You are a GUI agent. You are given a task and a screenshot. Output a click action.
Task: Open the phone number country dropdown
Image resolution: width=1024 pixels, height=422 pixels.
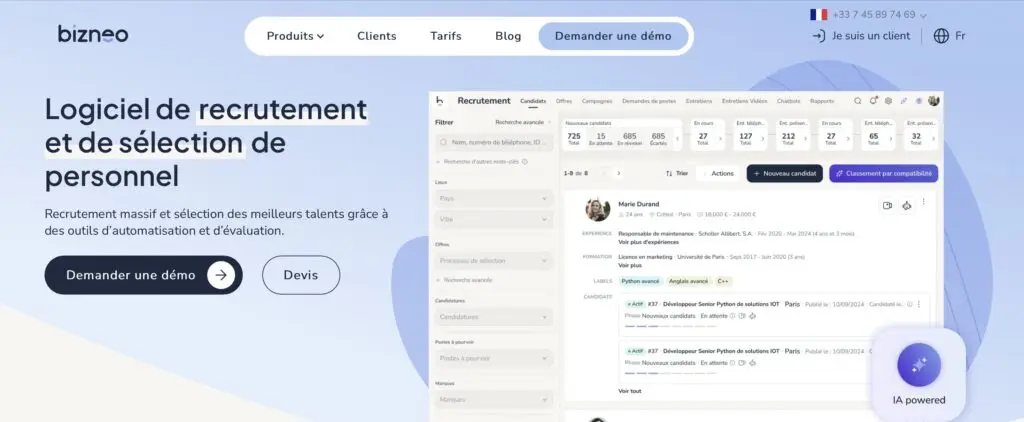(x=923, y=16)
